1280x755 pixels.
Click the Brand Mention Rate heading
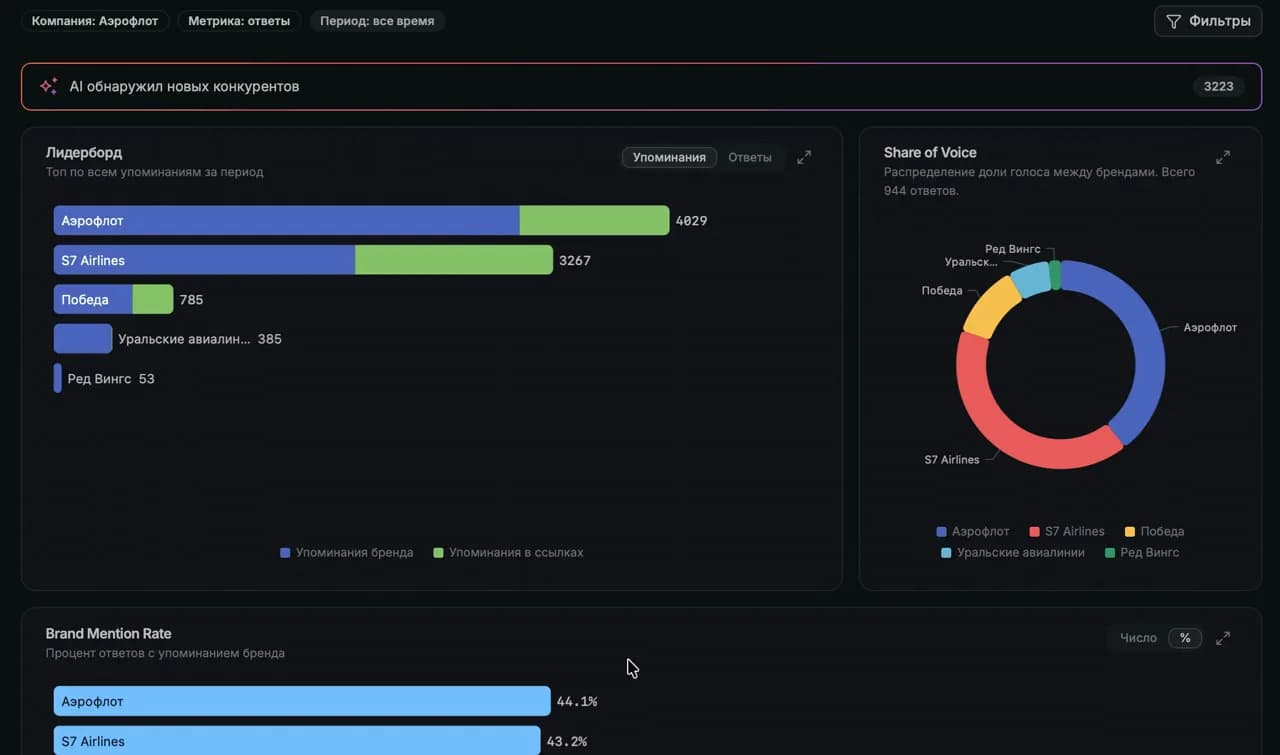[x=108, y=633]
